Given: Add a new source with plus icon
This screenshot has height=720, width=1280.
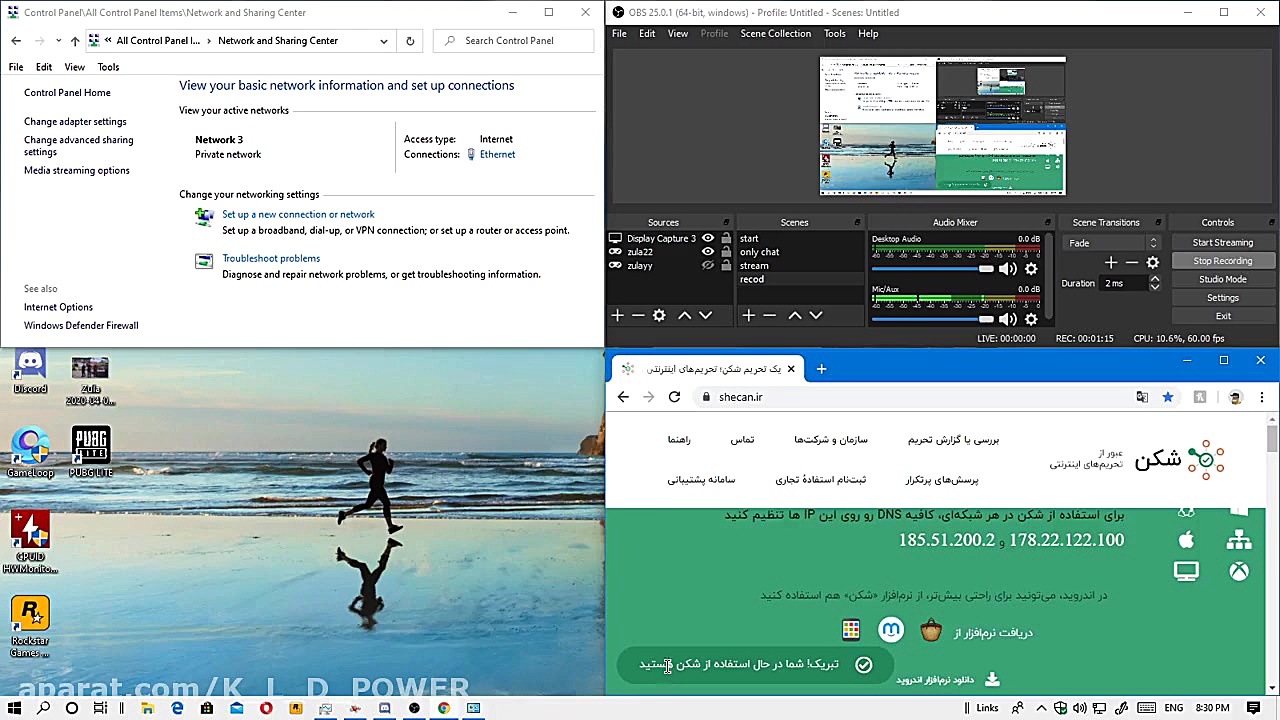Looking at the screenshot, I should click(x=617, y=315).
